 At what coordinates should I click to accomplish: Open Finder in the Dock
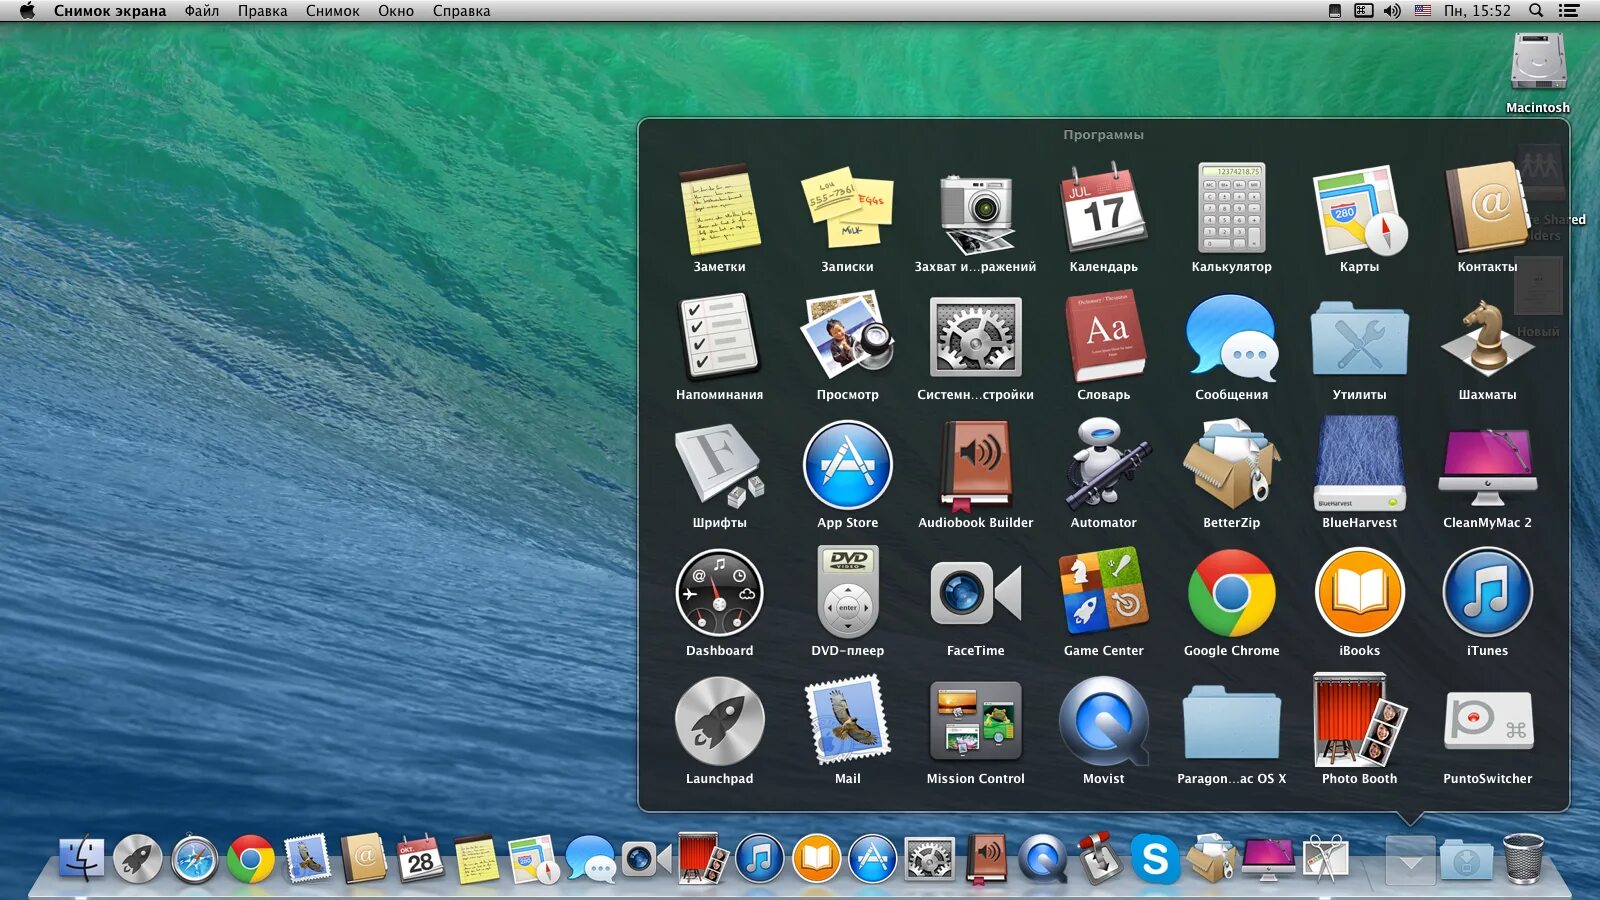point(81,858)
